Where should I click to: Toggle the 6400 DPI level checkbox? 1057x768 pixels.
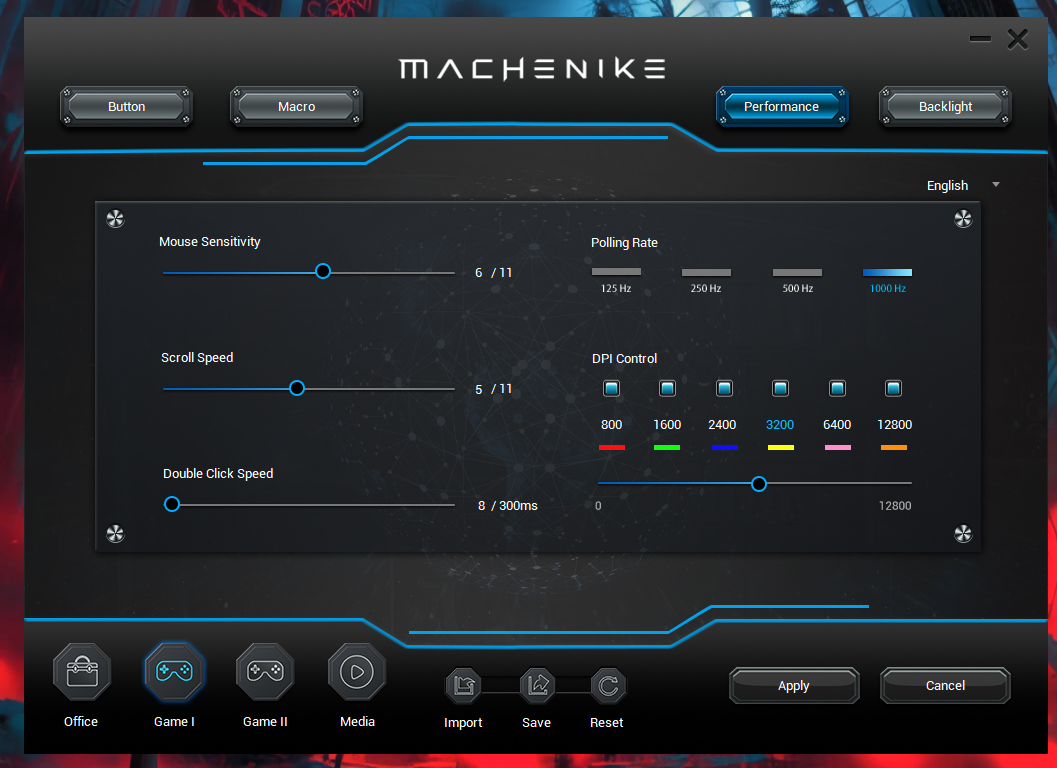837,388
